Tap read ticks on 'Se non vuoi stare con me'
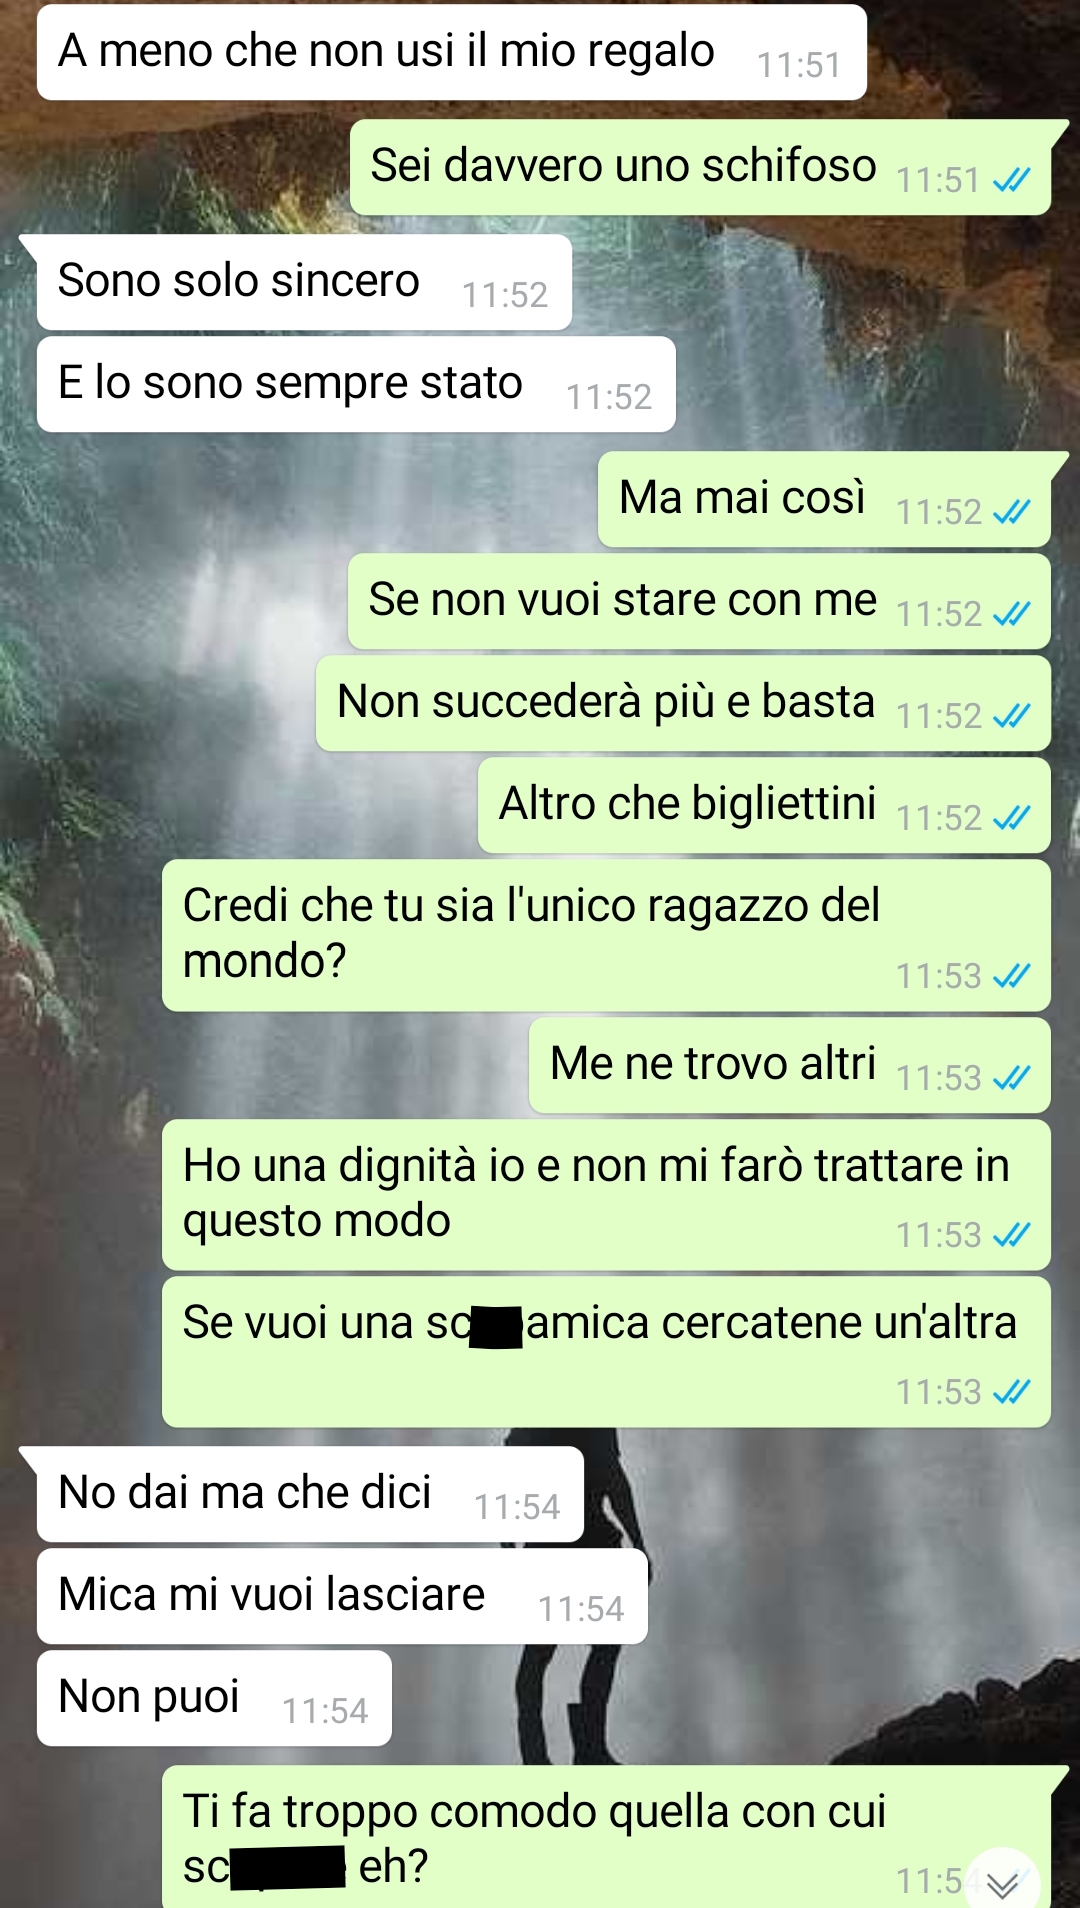This screenshot has height=1908, width=1080. click(x=1011, y=614)
